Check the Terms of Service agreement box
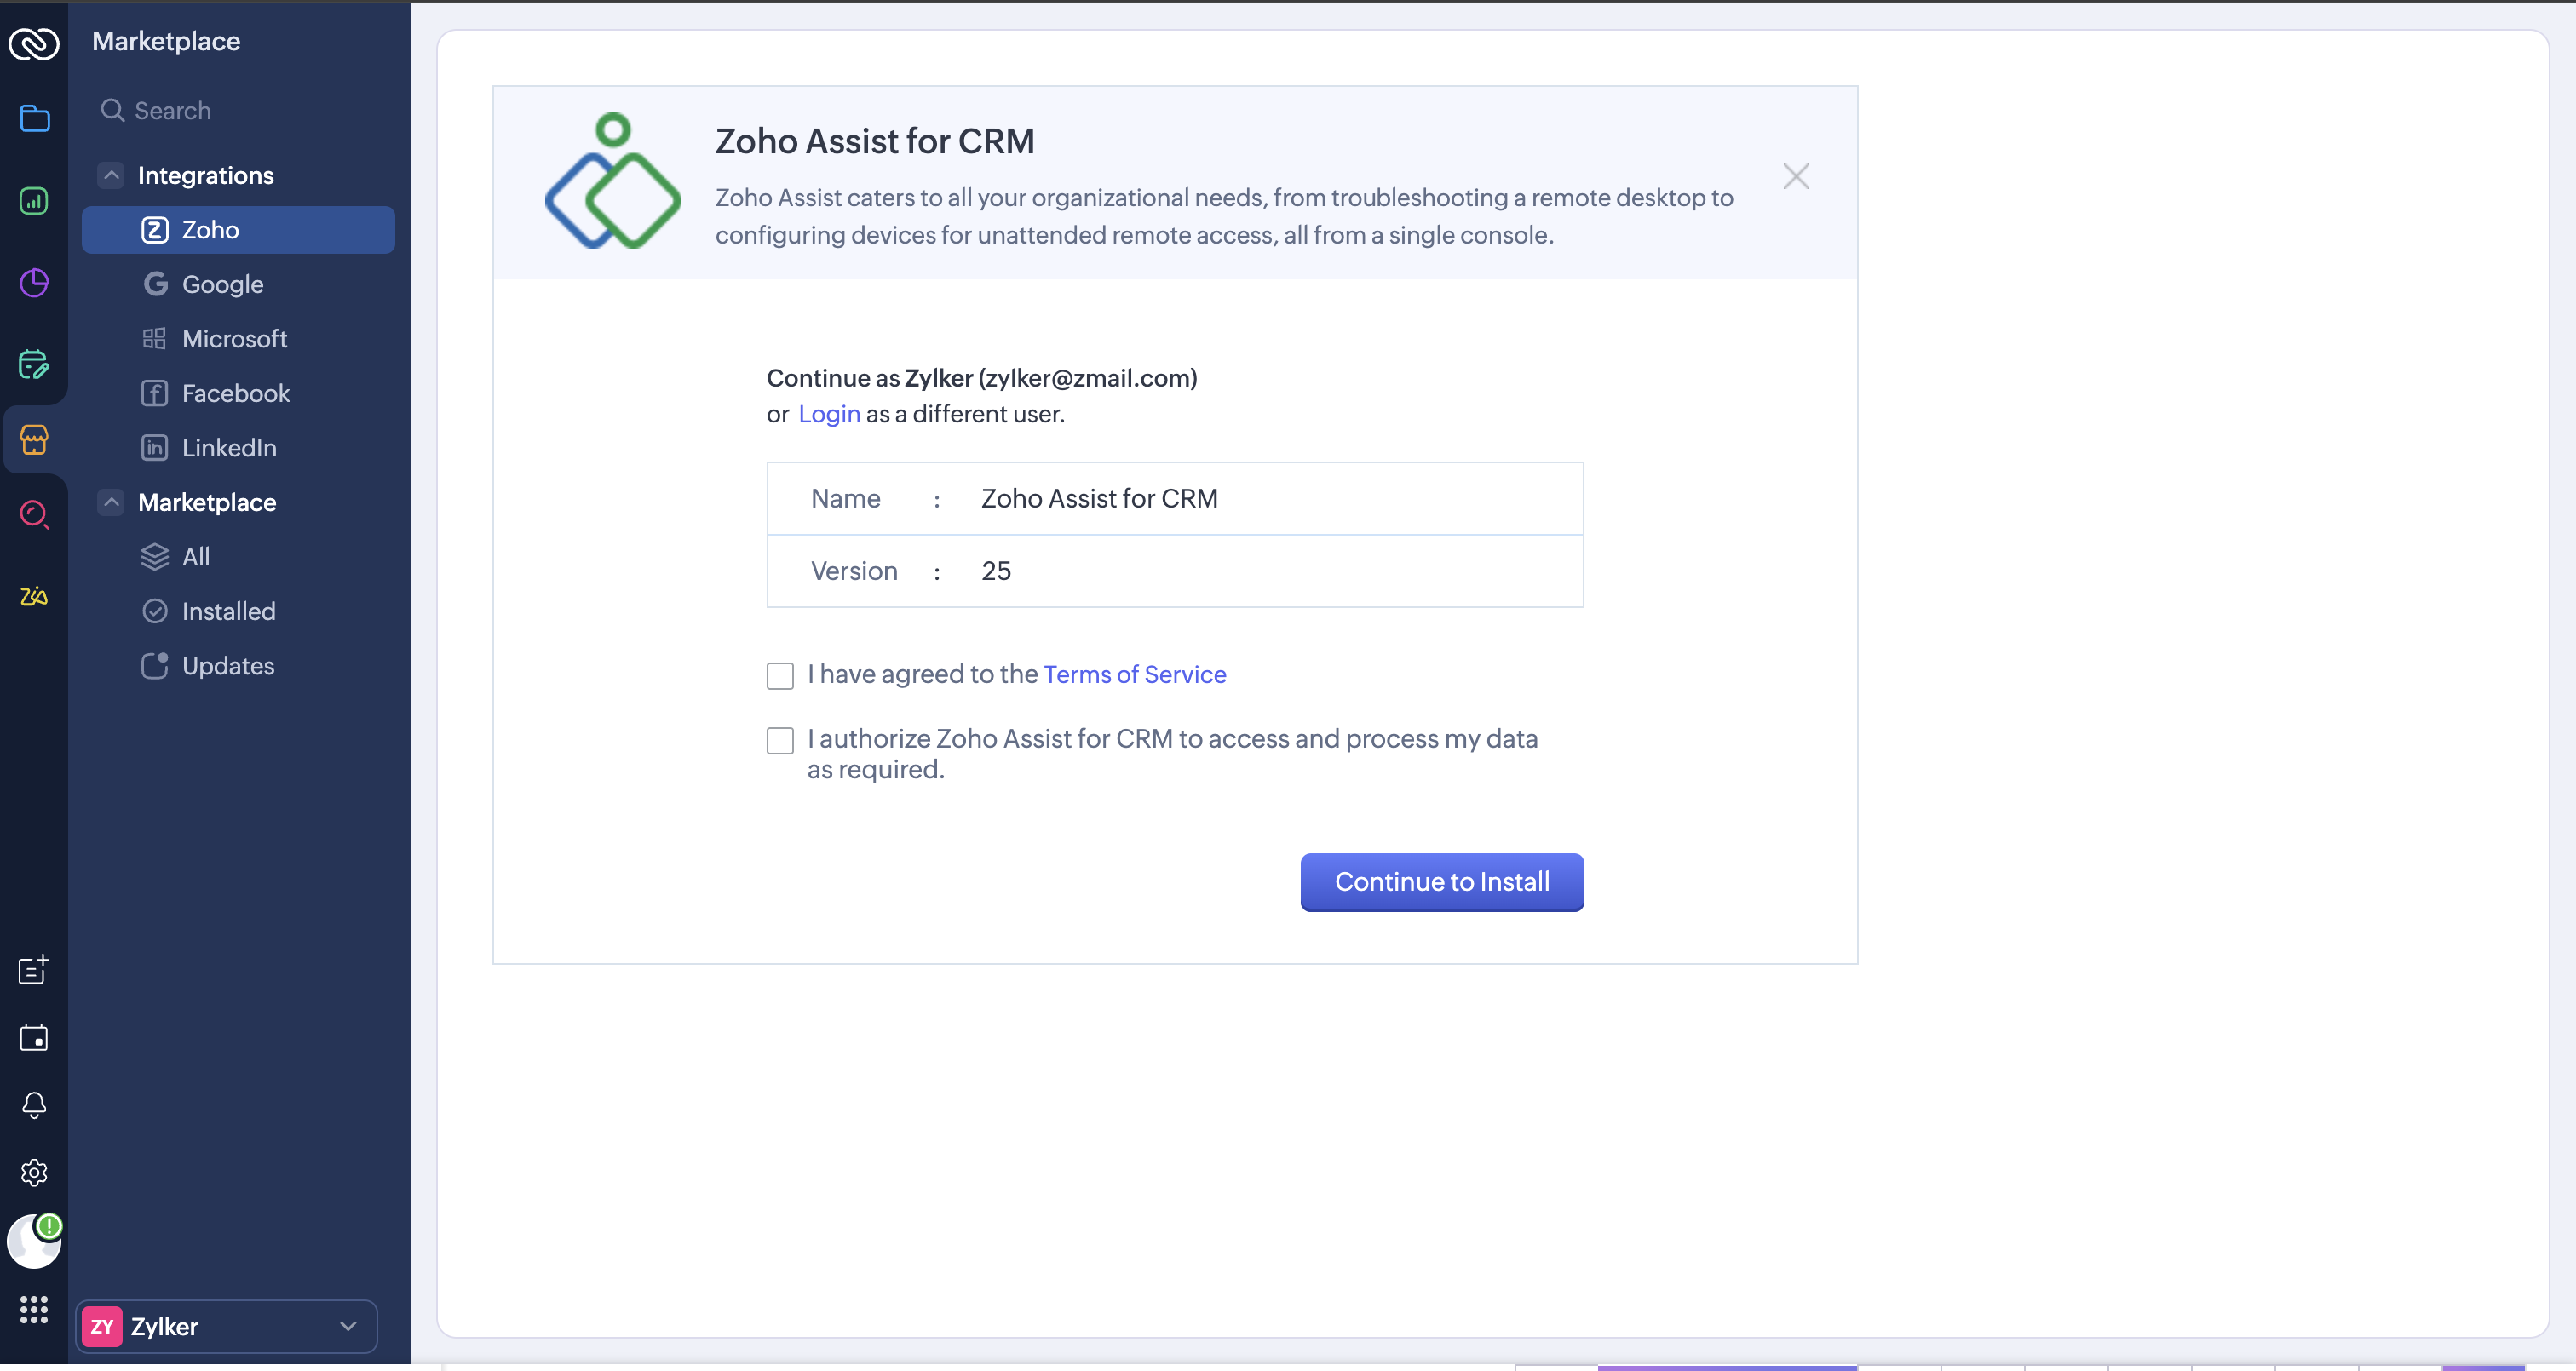 (x=780, y=676)
